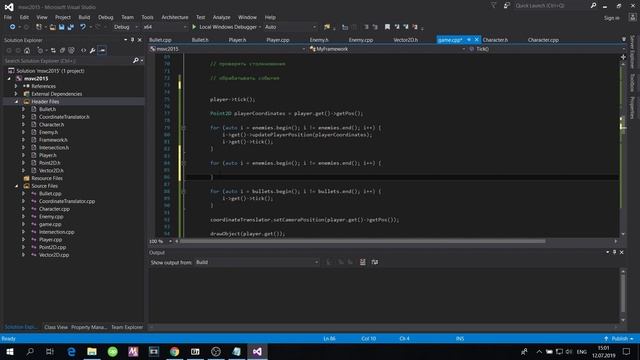Screen dimensions: 640x360
Task: Toggle auto-hide pin on Output panel
Action: coord(614,252)
